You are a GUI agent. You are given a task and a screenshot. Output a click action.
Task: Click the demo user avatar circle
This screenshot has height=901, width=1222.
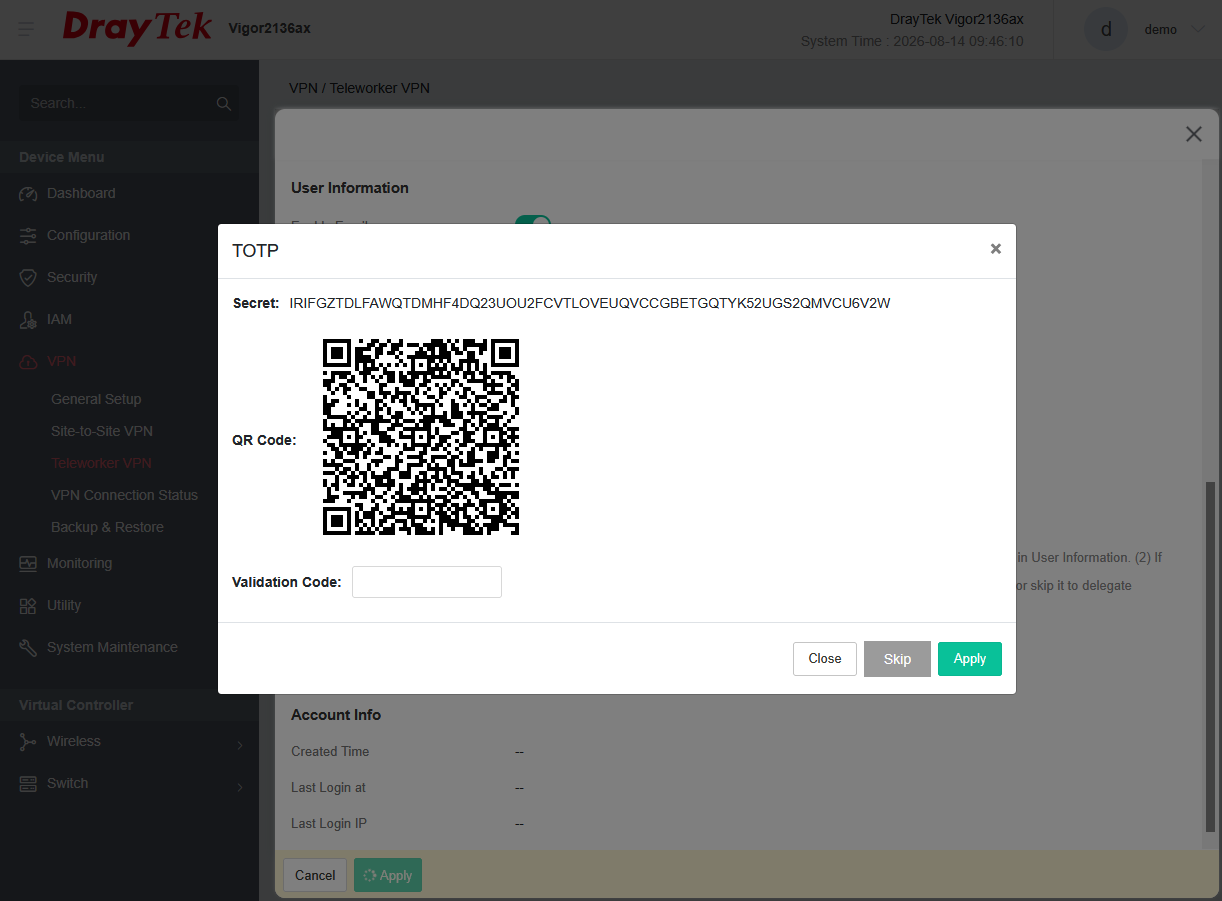[1106, 30]
